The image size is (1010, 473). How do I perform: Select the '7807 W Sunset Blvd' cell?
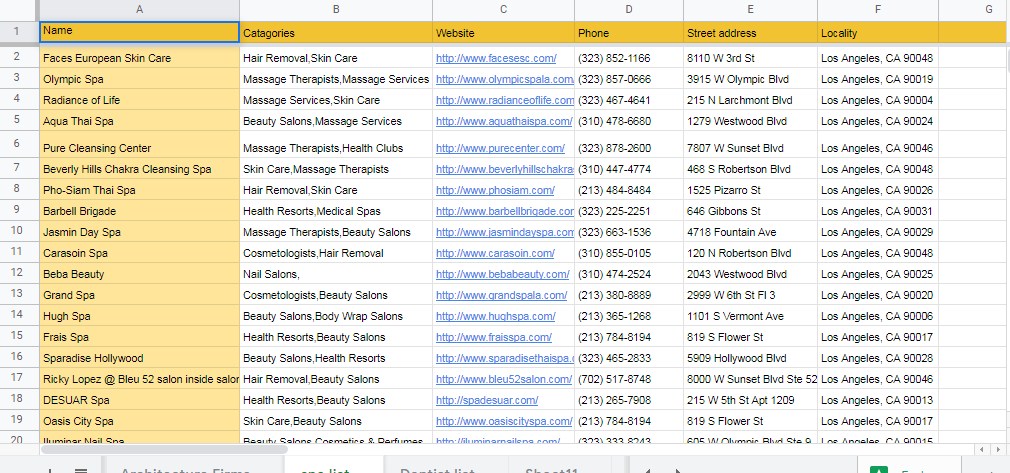(750, 144)
